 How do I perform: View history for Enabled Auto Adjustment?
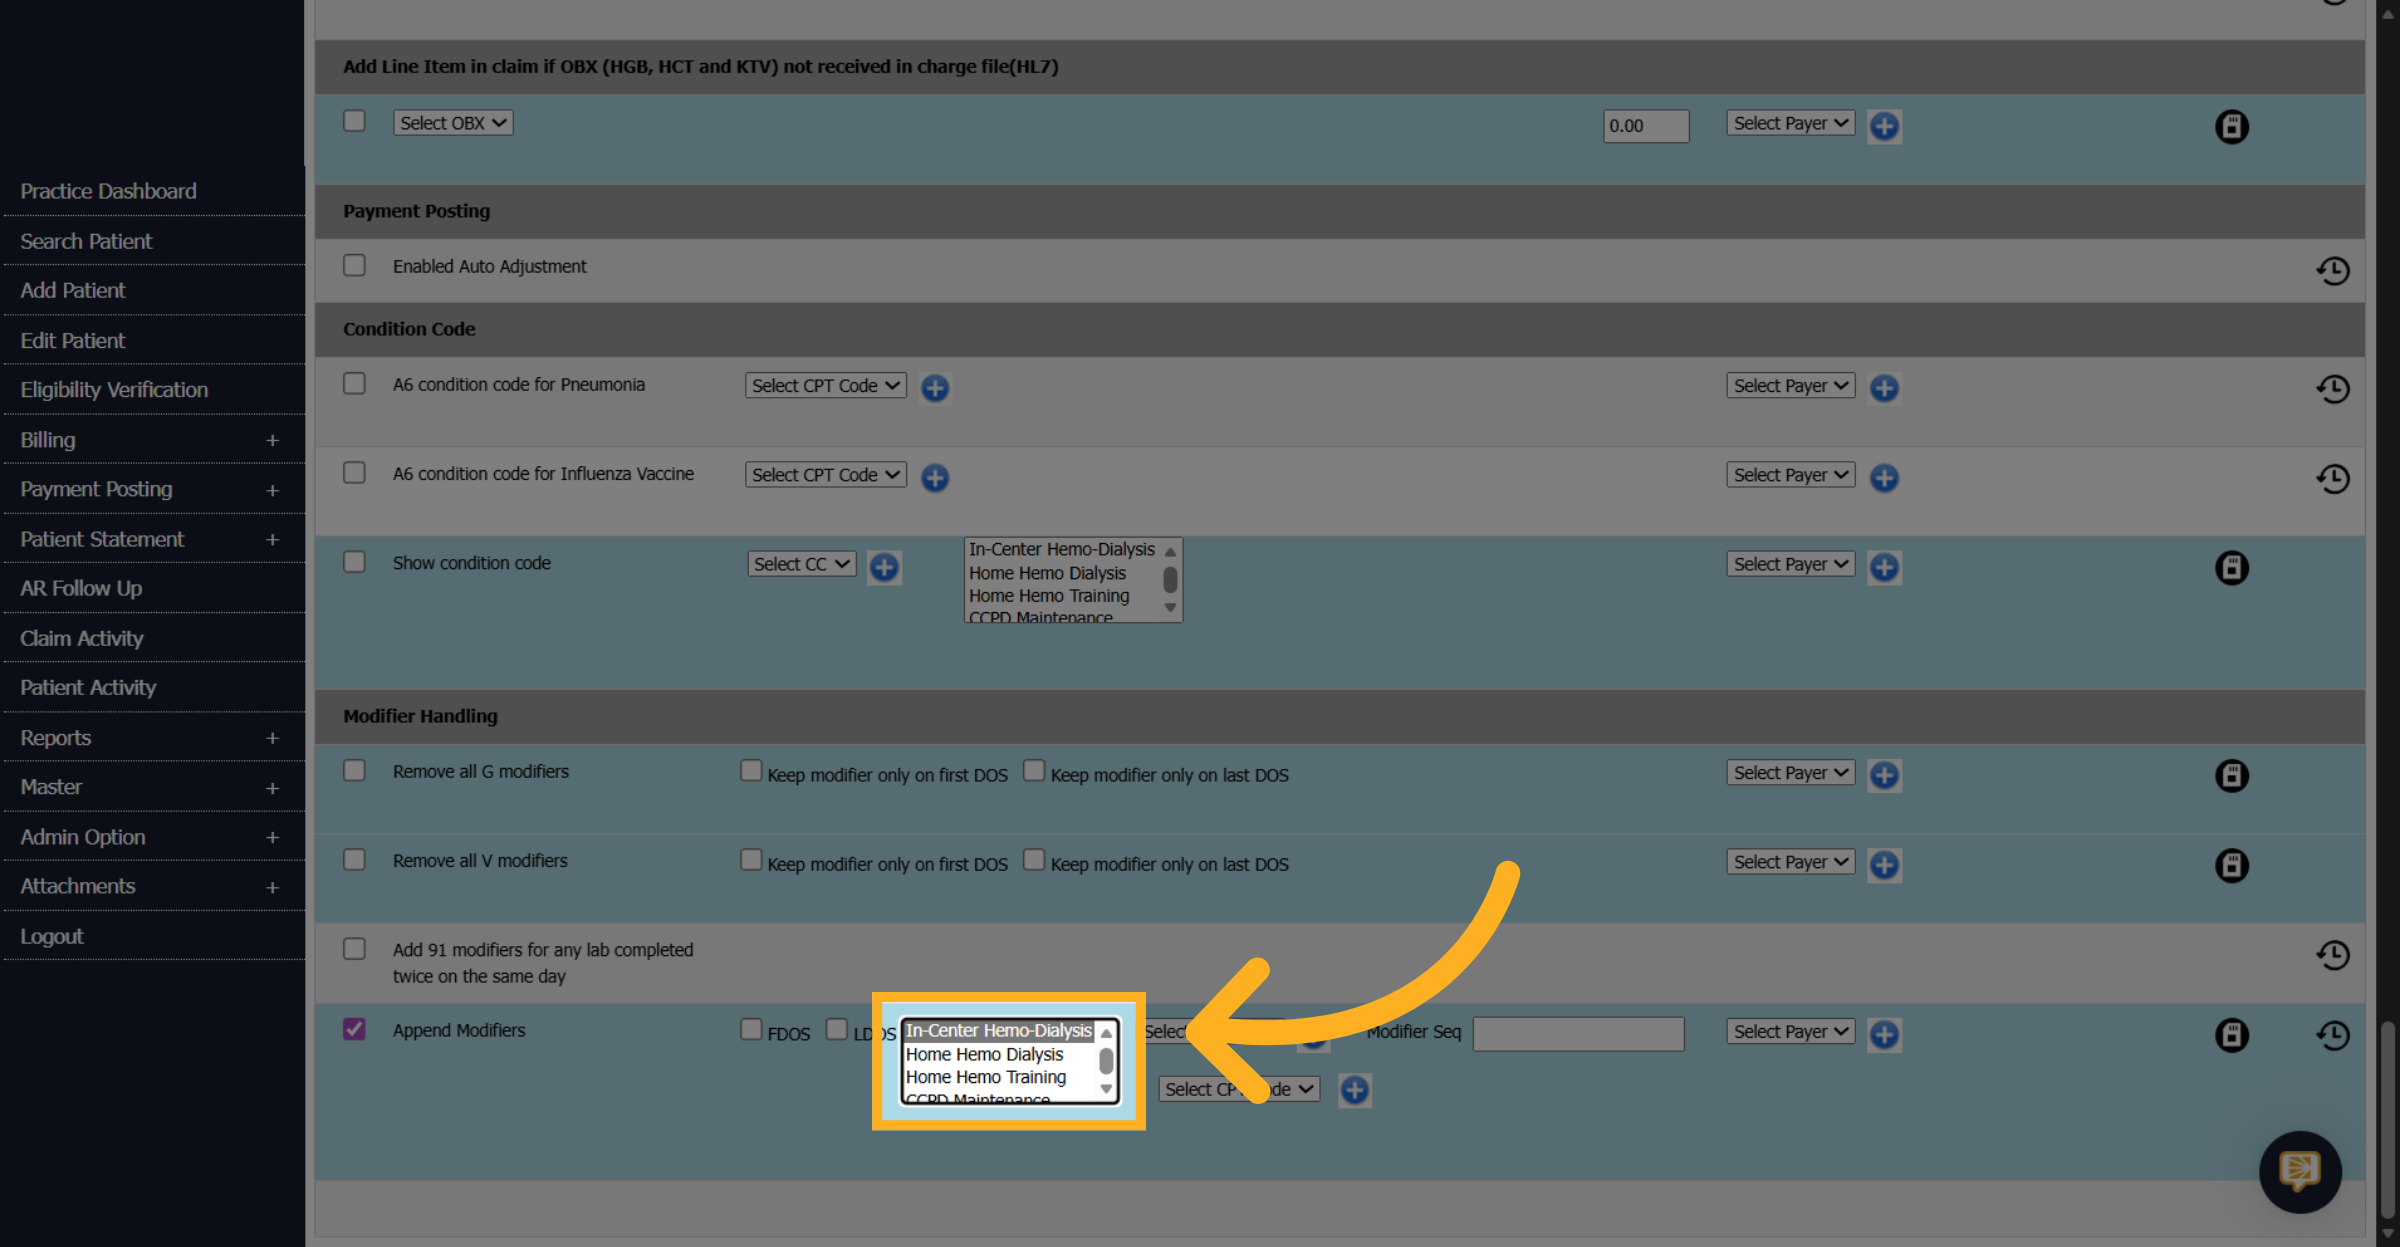click(x=2332, y=270)
